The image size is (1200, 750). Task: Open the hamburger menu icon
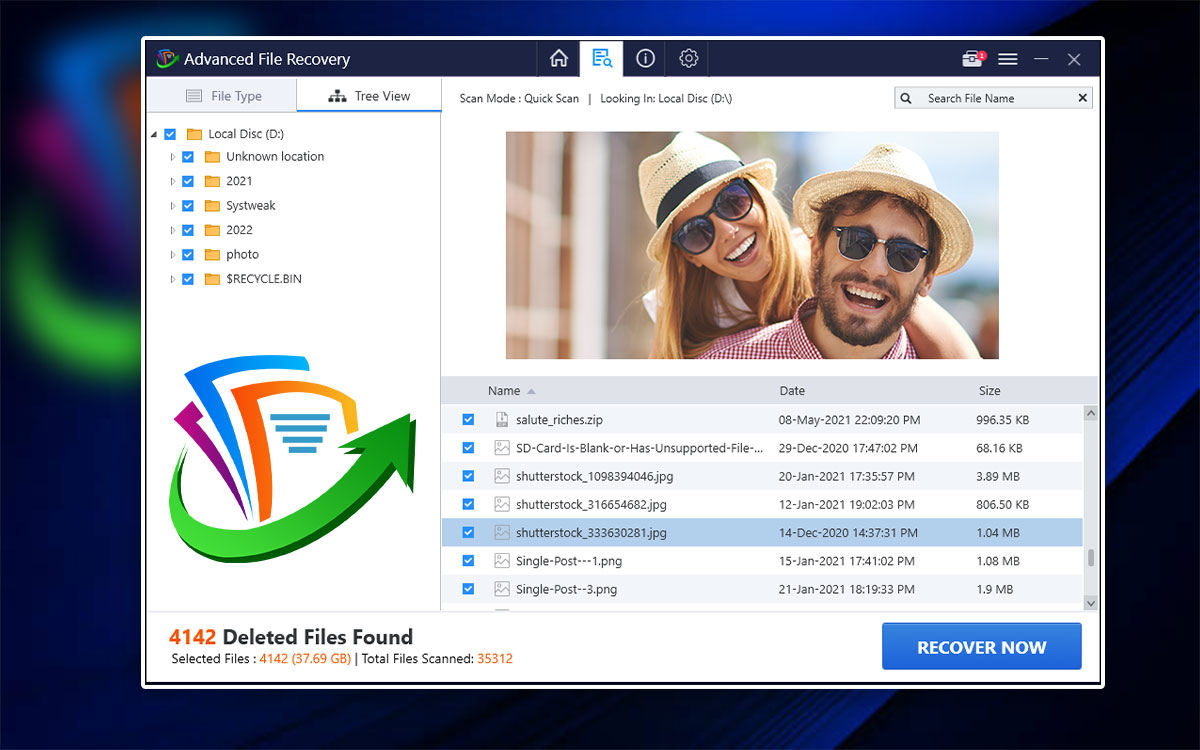pos(1007,58)
